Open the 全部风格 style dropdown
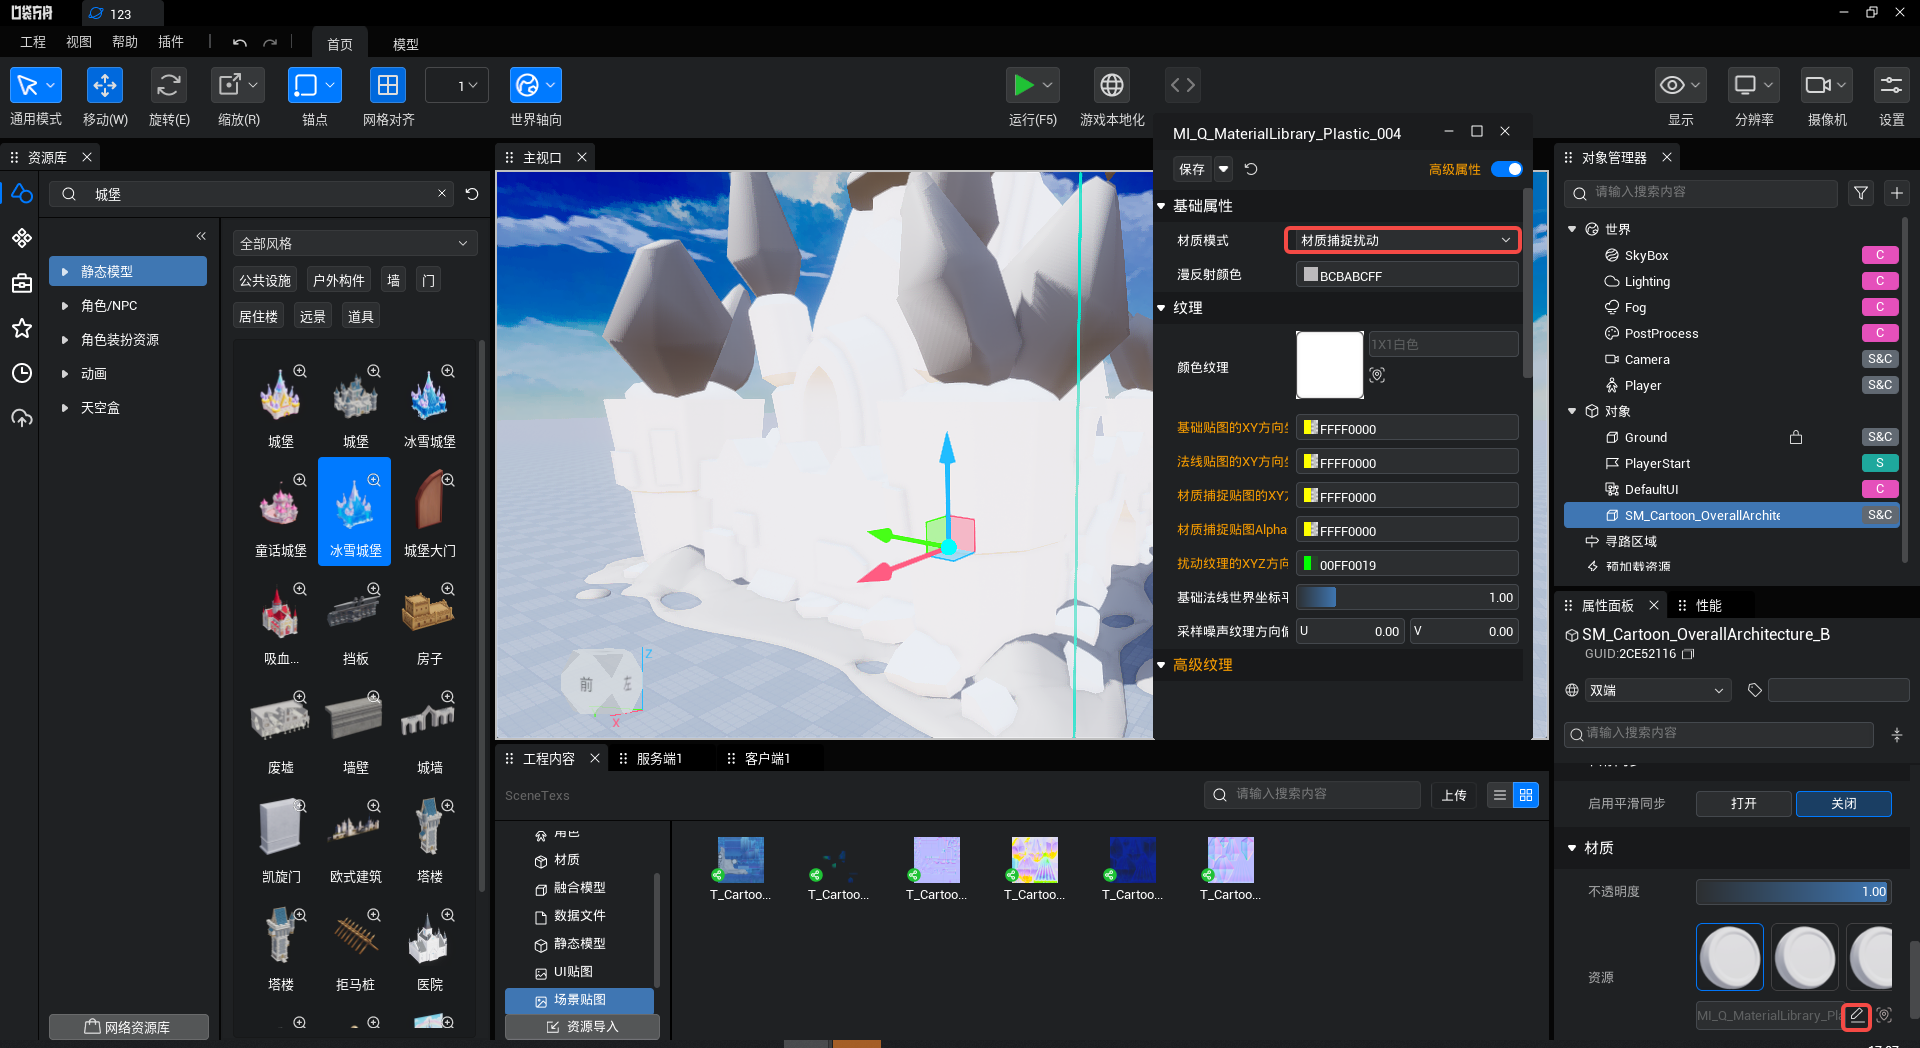 [354, 243]
